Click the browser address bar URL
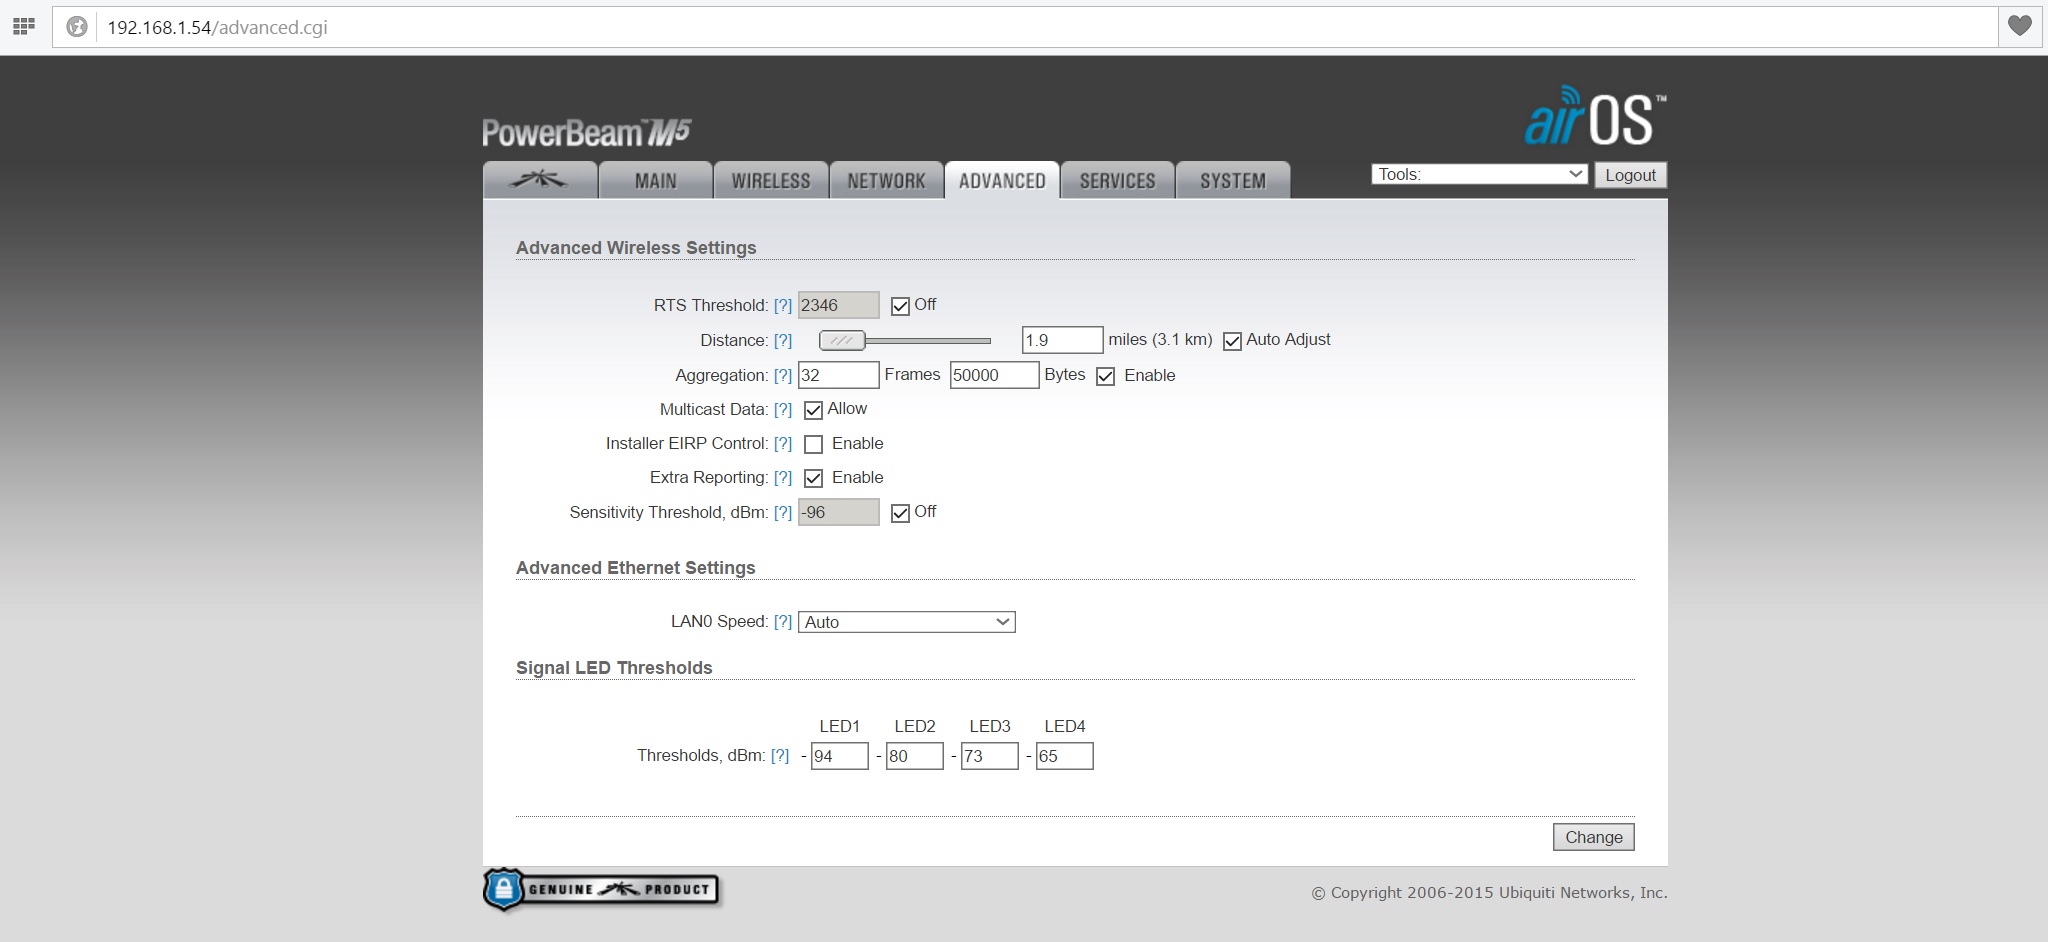This screenshot has height=942, width=2048. pyautogui.click(x=217, y=27)
